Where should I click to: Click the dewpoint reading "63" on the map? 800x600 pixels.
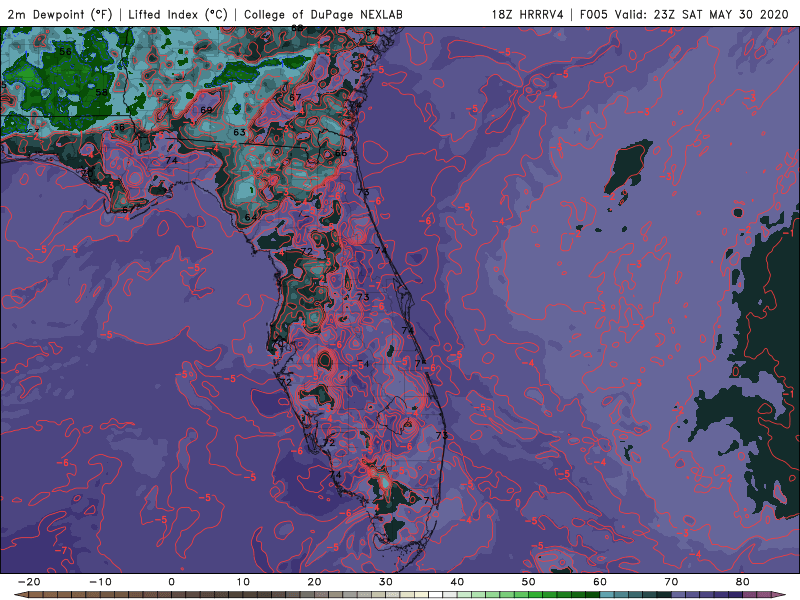coord(239,132)
